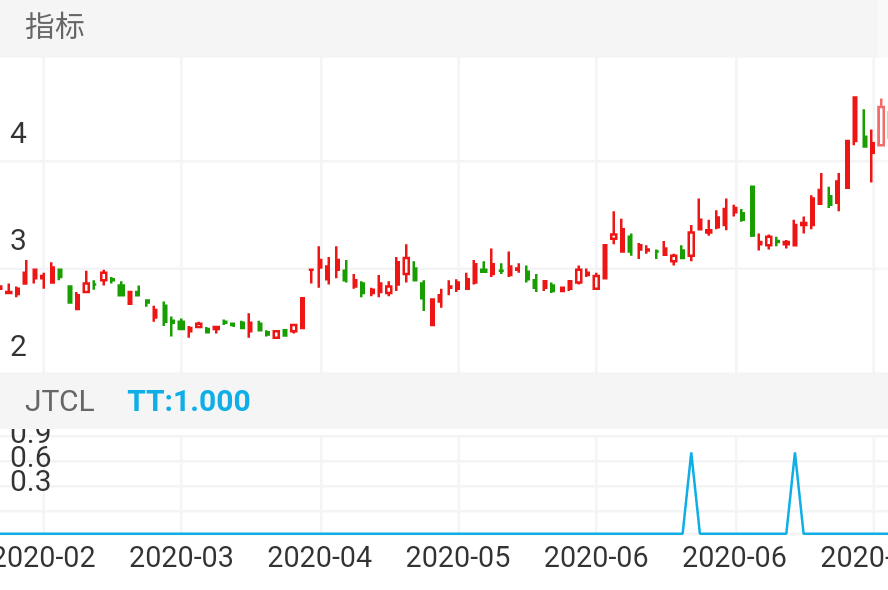Select the second 2020-06 date label

pos(735,557)
